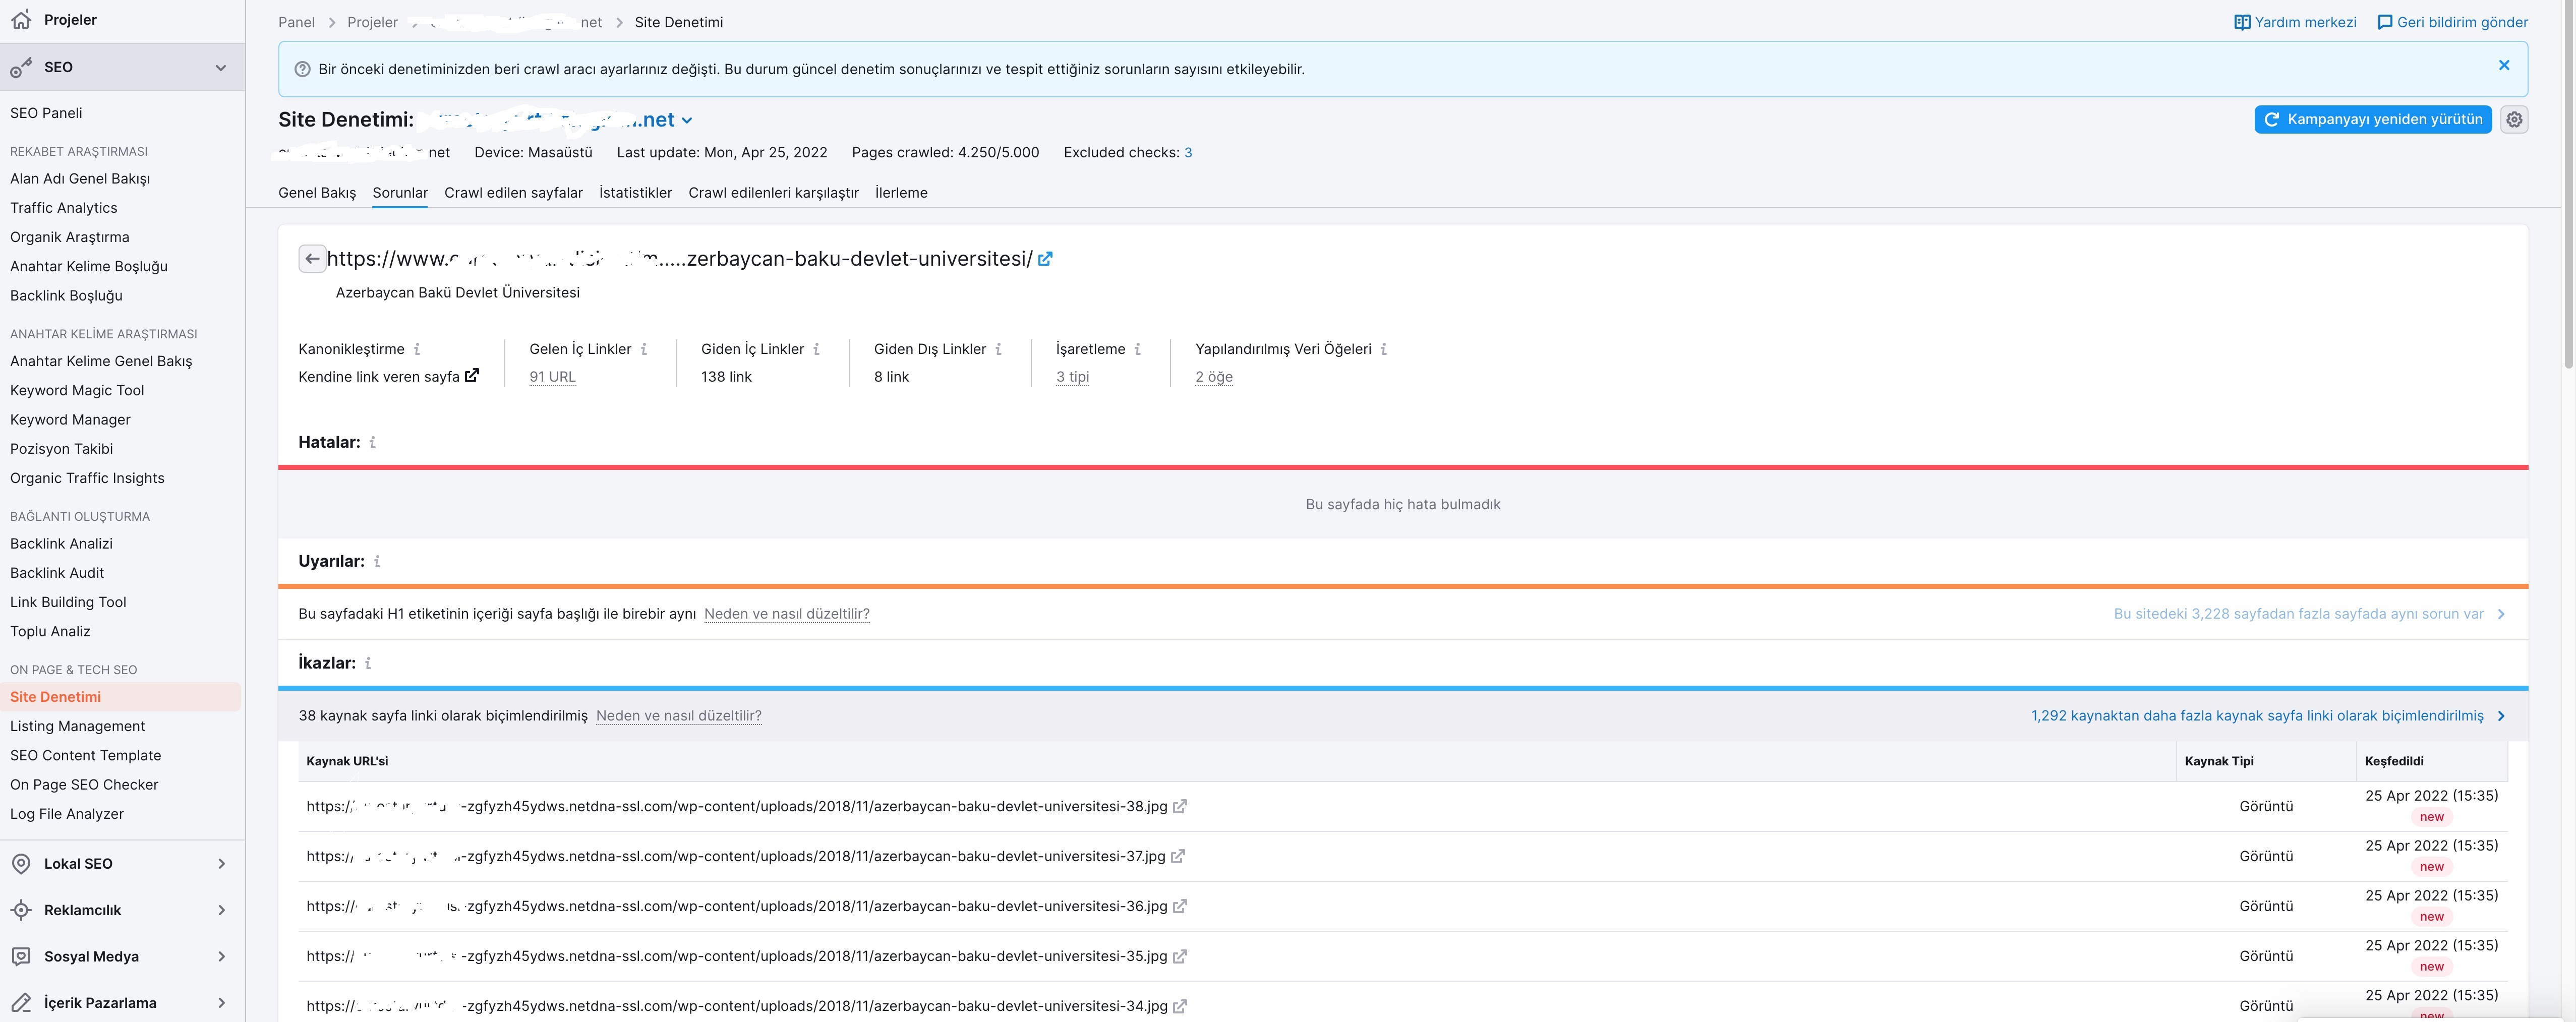Click Hatalar info icon

[373, 442]
